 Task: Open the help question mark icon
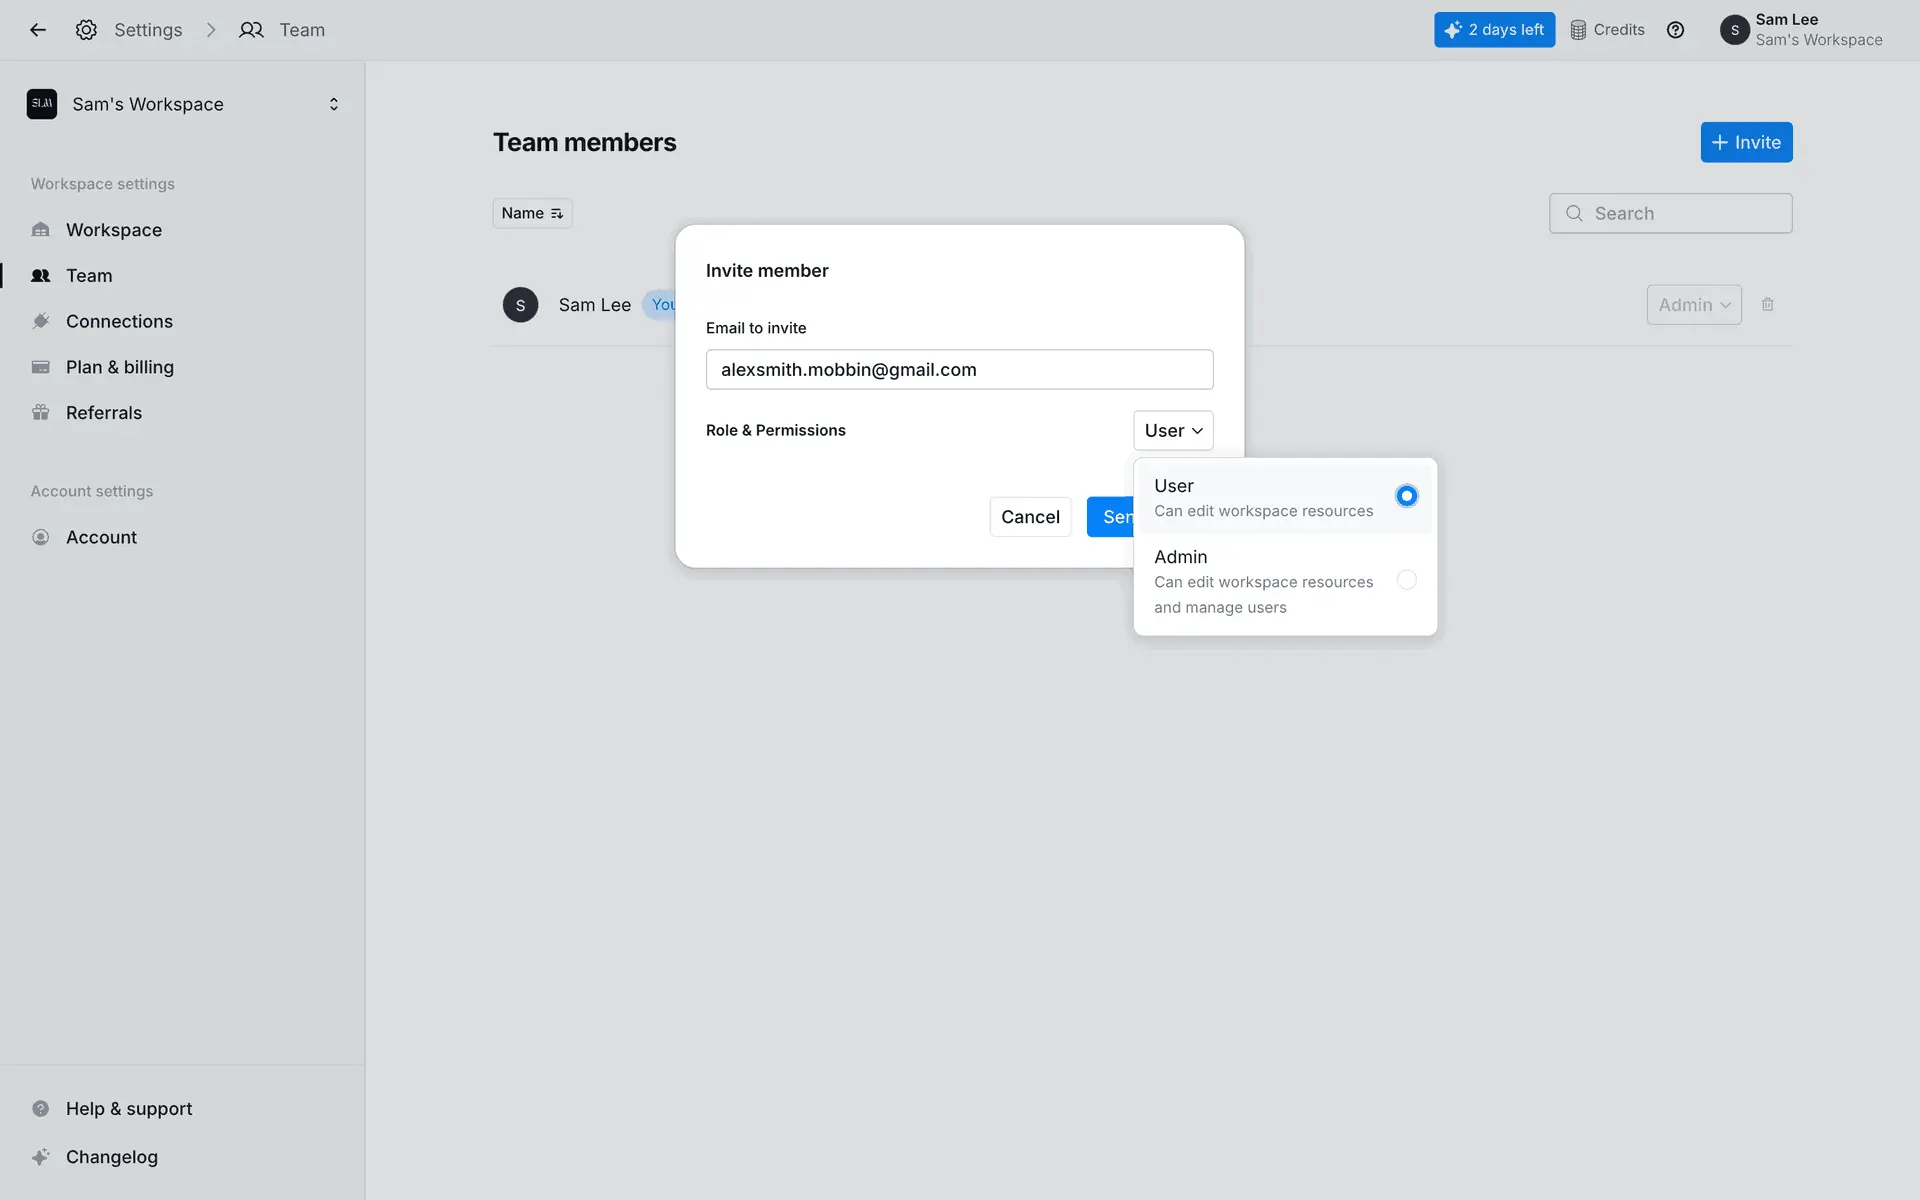[1675, 30]
